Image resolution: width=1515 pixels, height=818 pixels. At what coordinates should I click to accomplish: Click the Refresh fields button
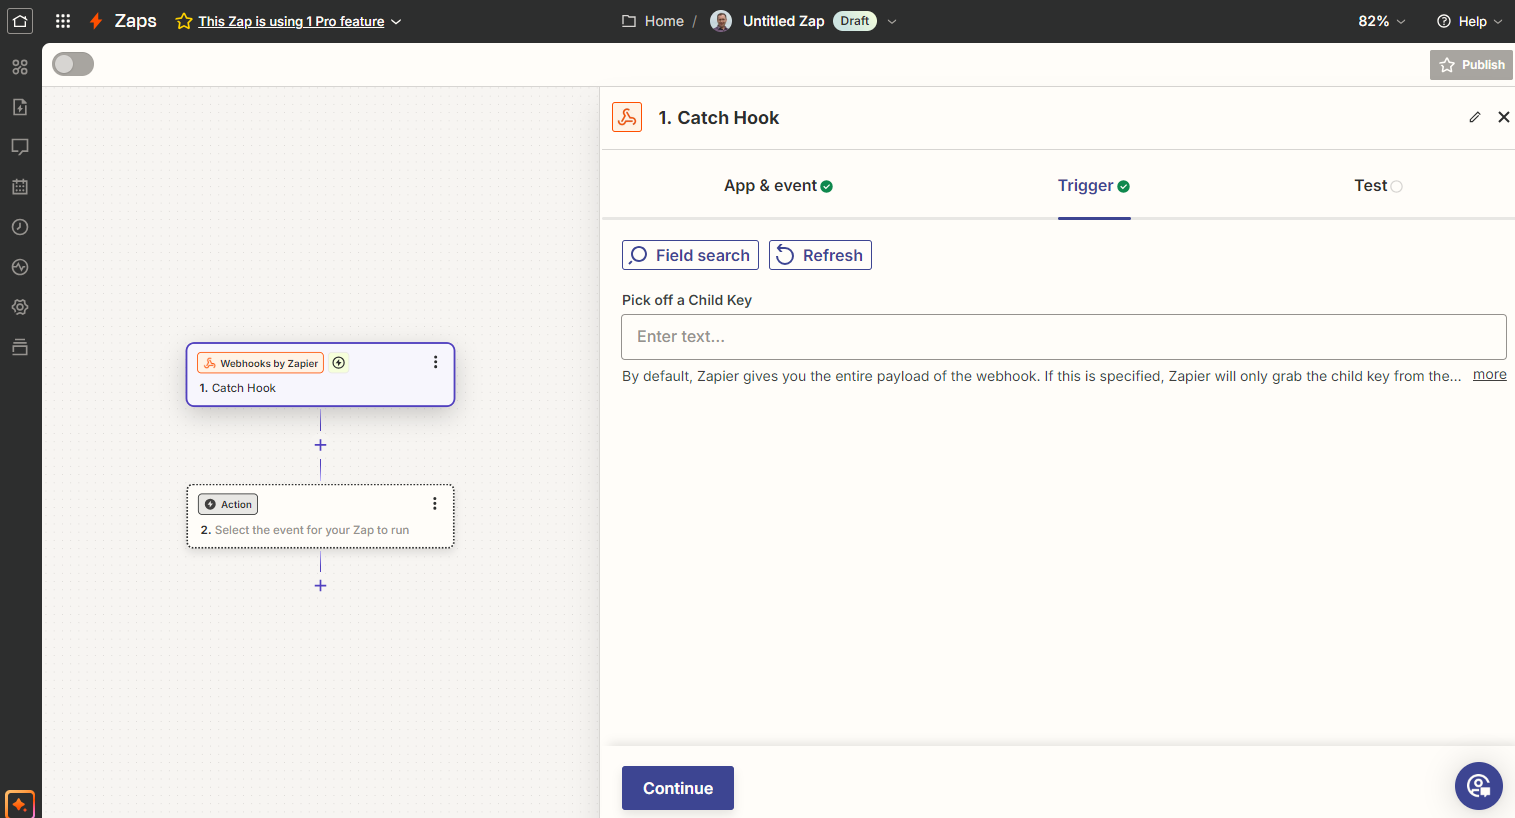(820, 255)
